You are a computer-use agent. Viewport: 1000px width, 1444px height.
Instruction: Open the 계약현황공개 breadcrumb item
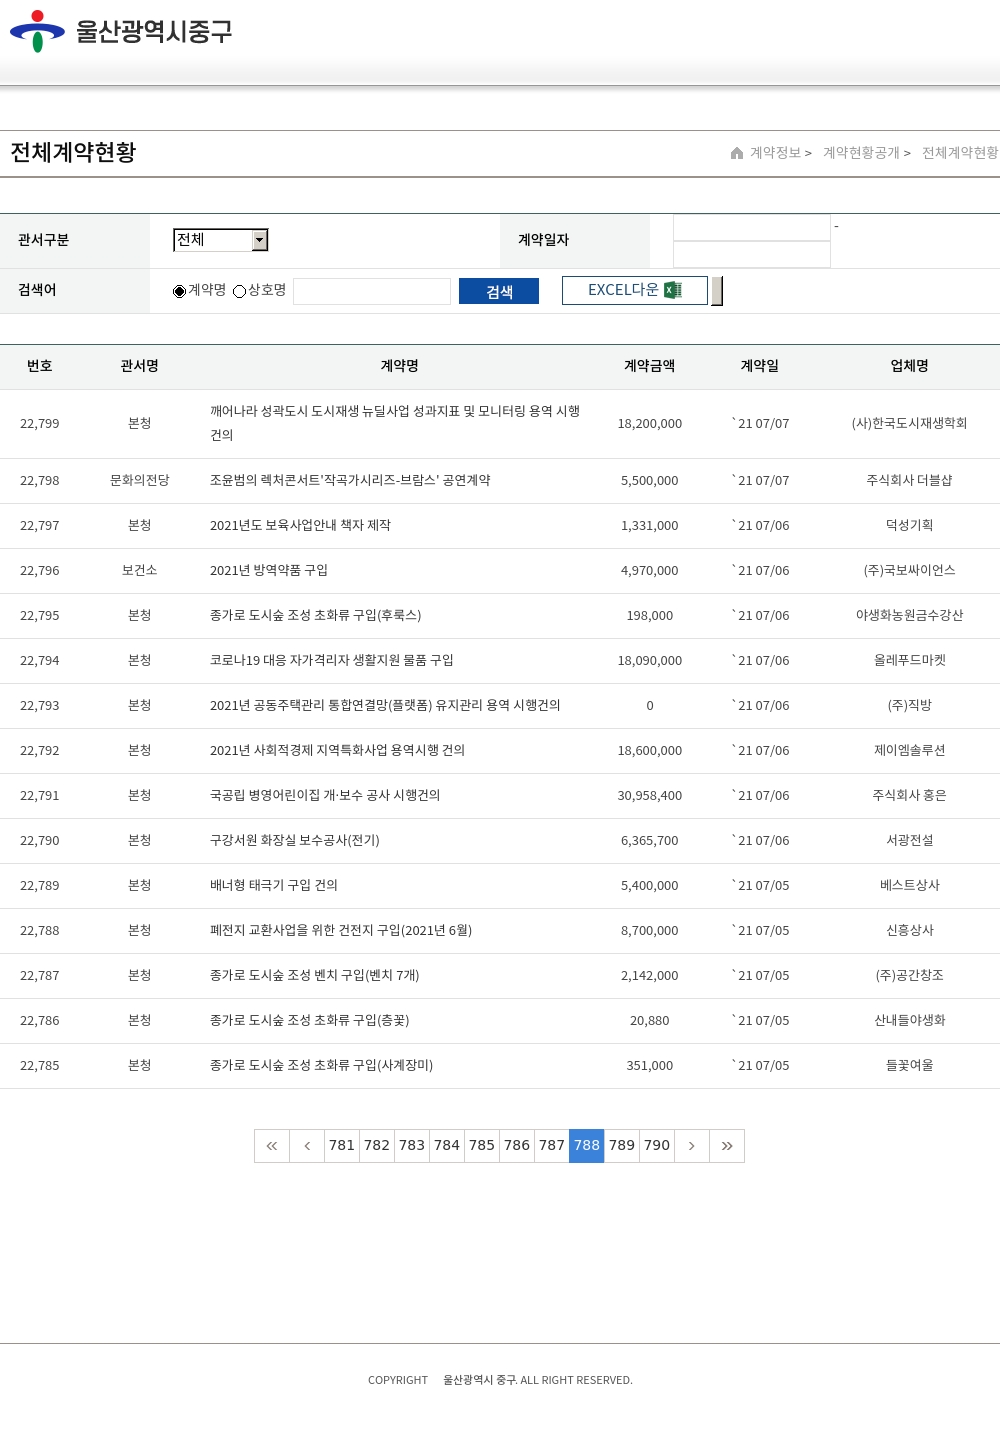coord(861,153)
